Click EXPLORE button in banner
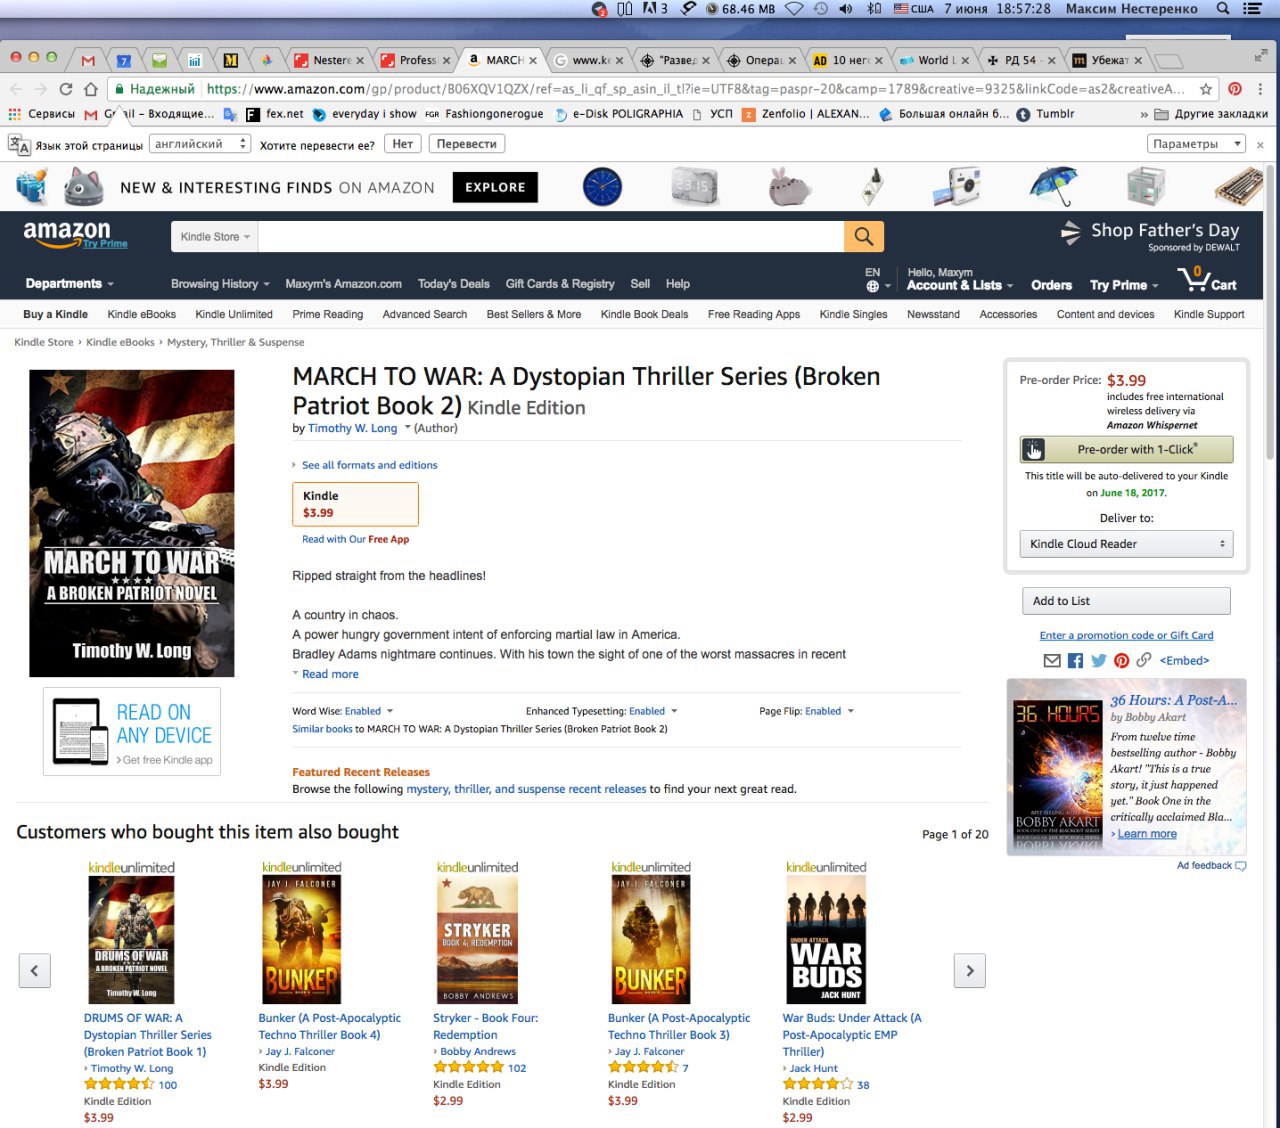 495,187
